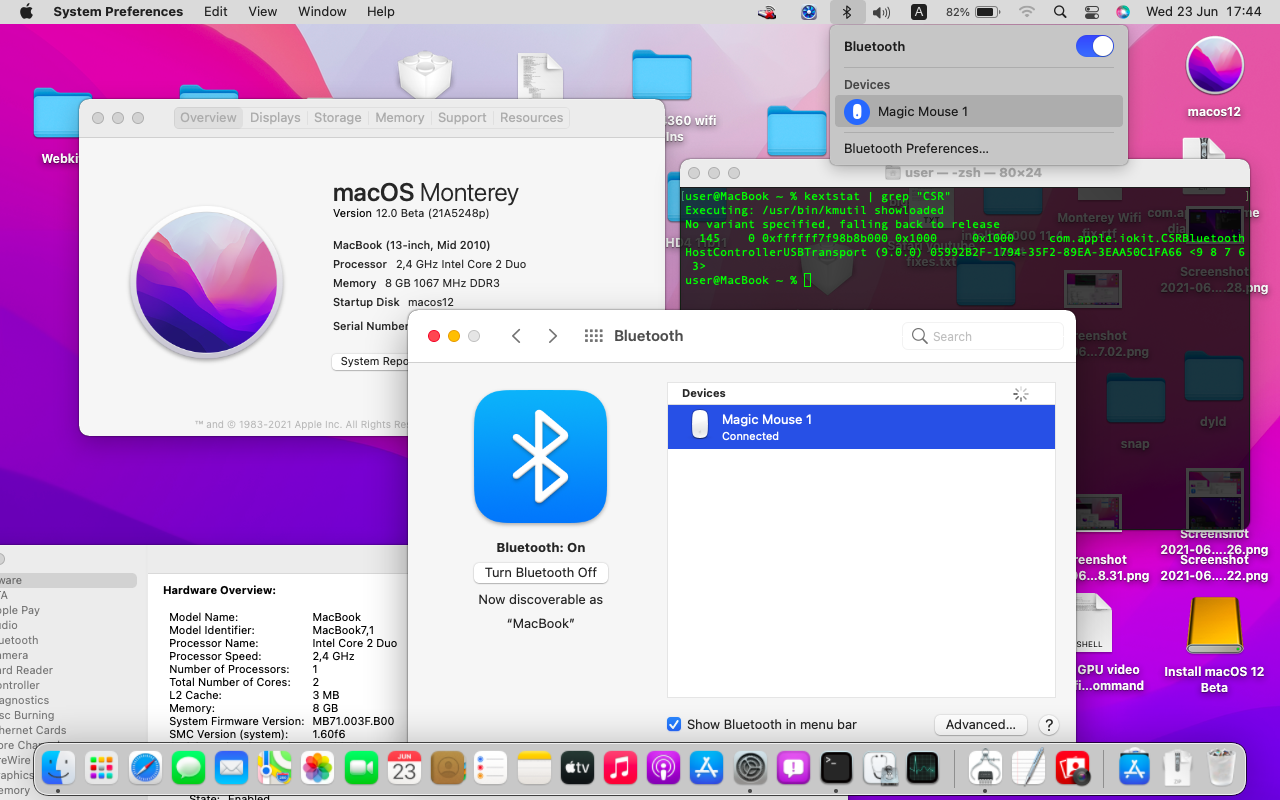Launch Safari from the Dock
This screenshot has height=800, width=1280.
[x=145, y=768]
